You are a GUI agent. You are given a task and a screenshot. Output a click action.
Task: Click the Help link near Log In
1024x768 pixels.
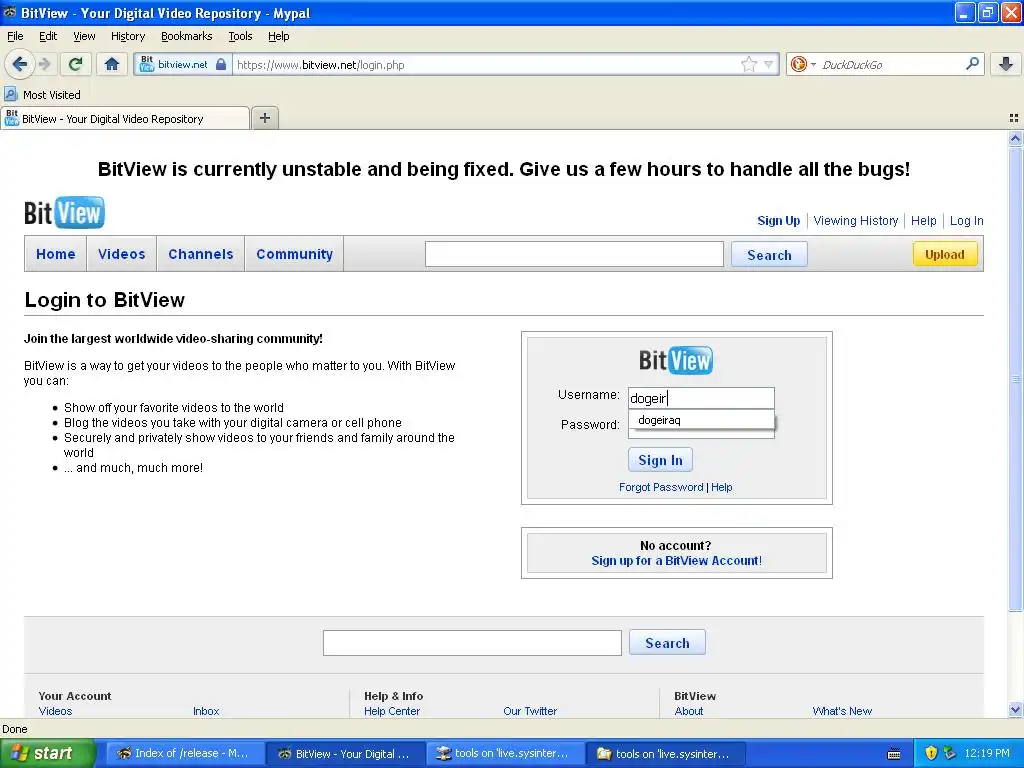pos(923,221)
